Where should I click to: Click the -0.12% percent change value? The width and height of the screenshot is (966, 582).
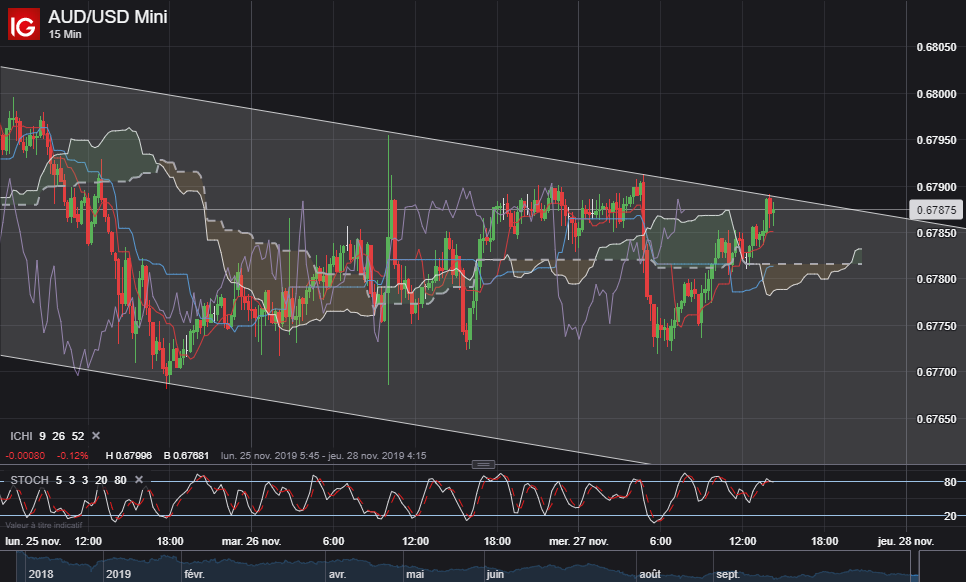click(72, 456)
